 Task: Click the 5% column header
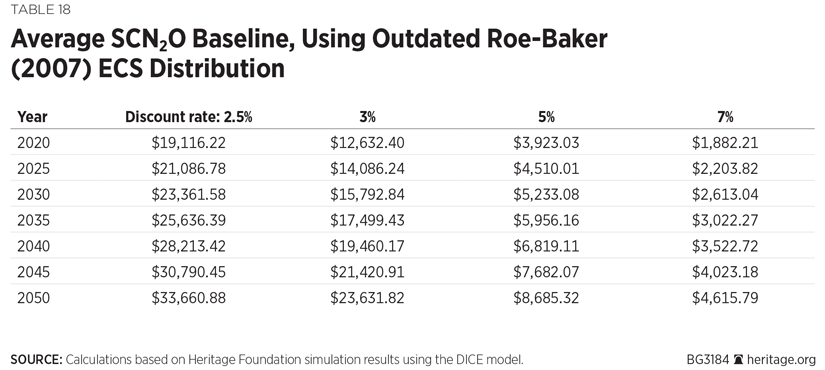546,117
